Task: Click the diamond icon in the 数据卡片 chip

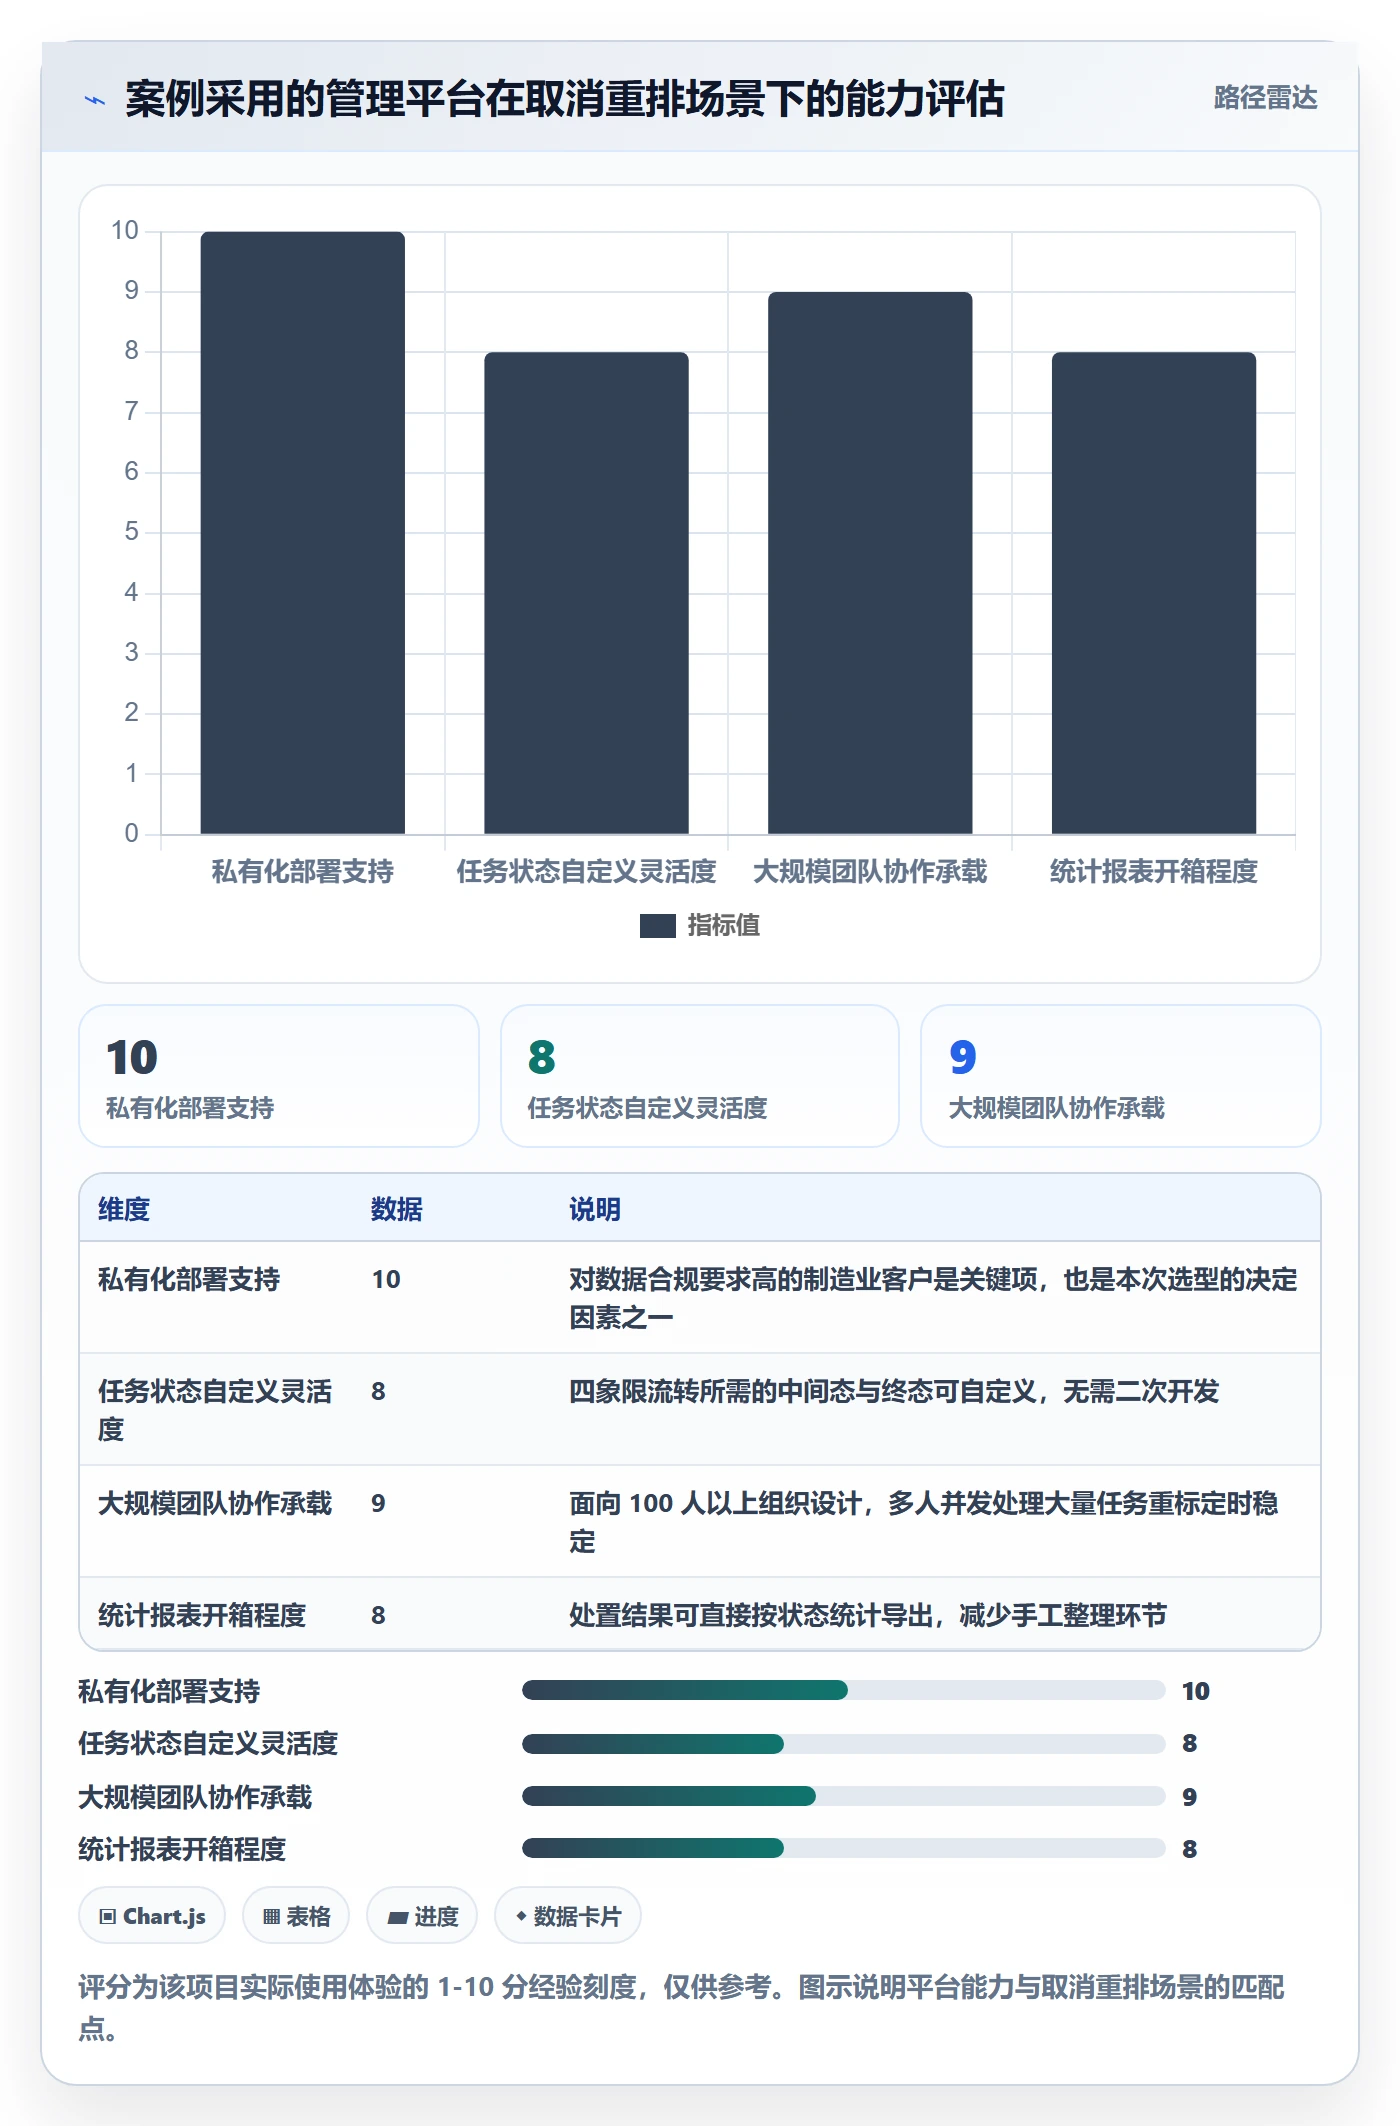Action: [521, 1916]
